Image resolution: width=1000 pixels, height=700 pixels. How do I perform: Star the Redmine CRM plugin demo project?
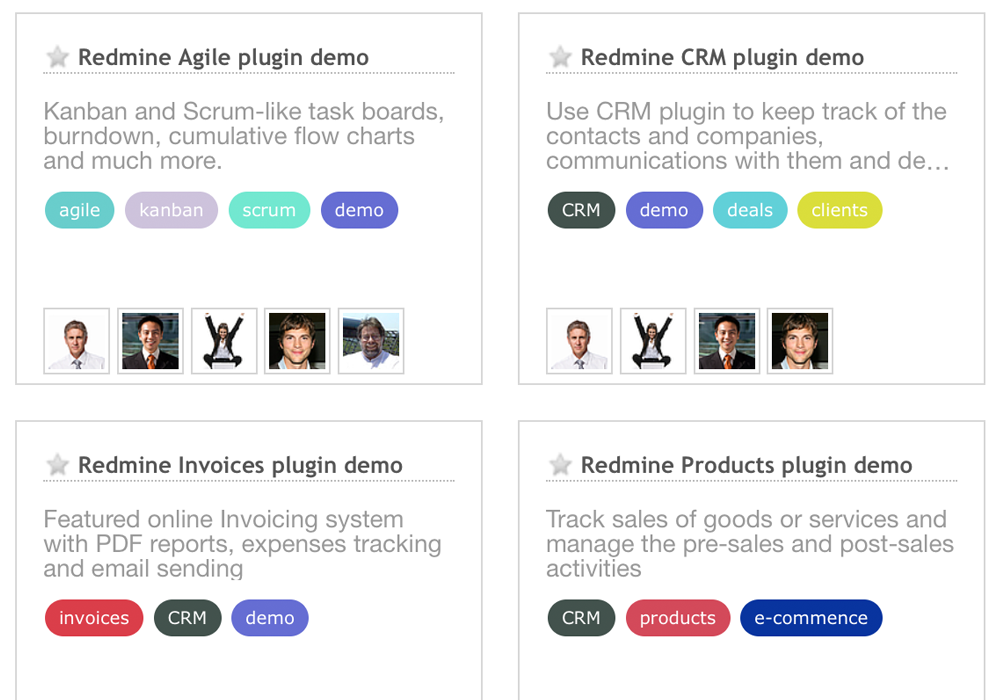pyautogui.click(x=561, y=58)
